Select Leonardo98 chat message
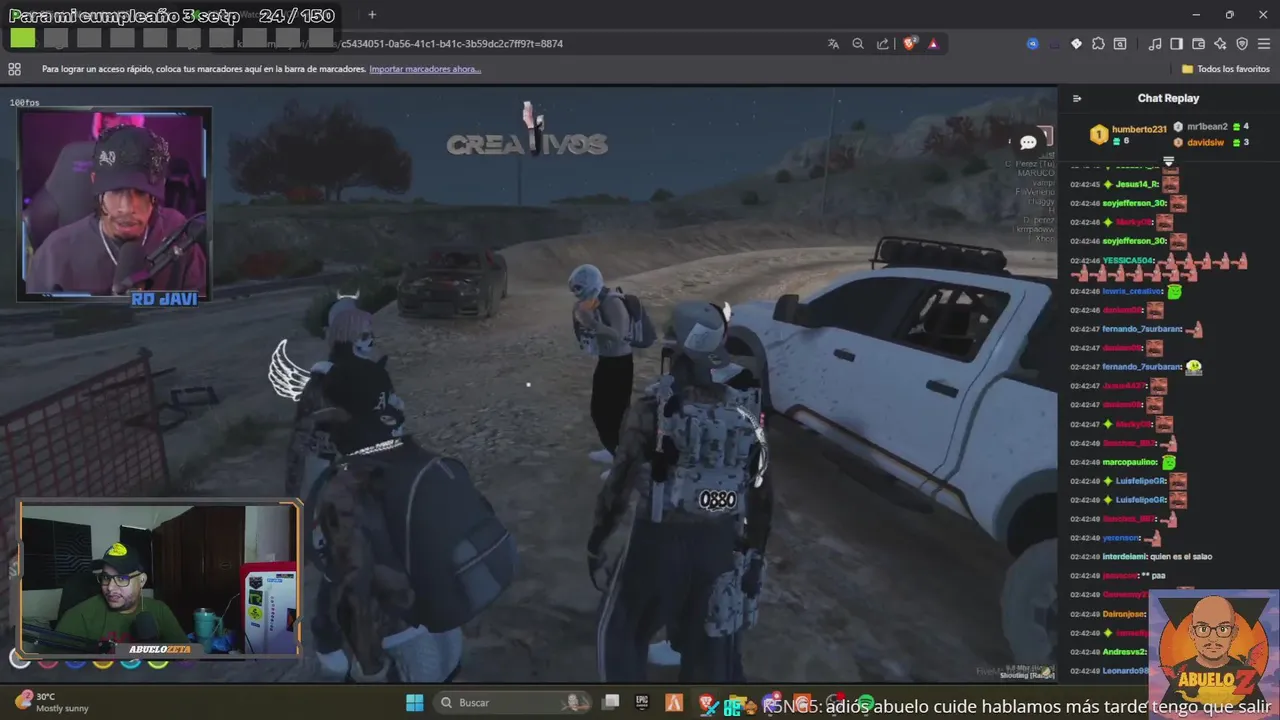The height and width of the screenshot is (720, 1280). [x=1108, y=671]
